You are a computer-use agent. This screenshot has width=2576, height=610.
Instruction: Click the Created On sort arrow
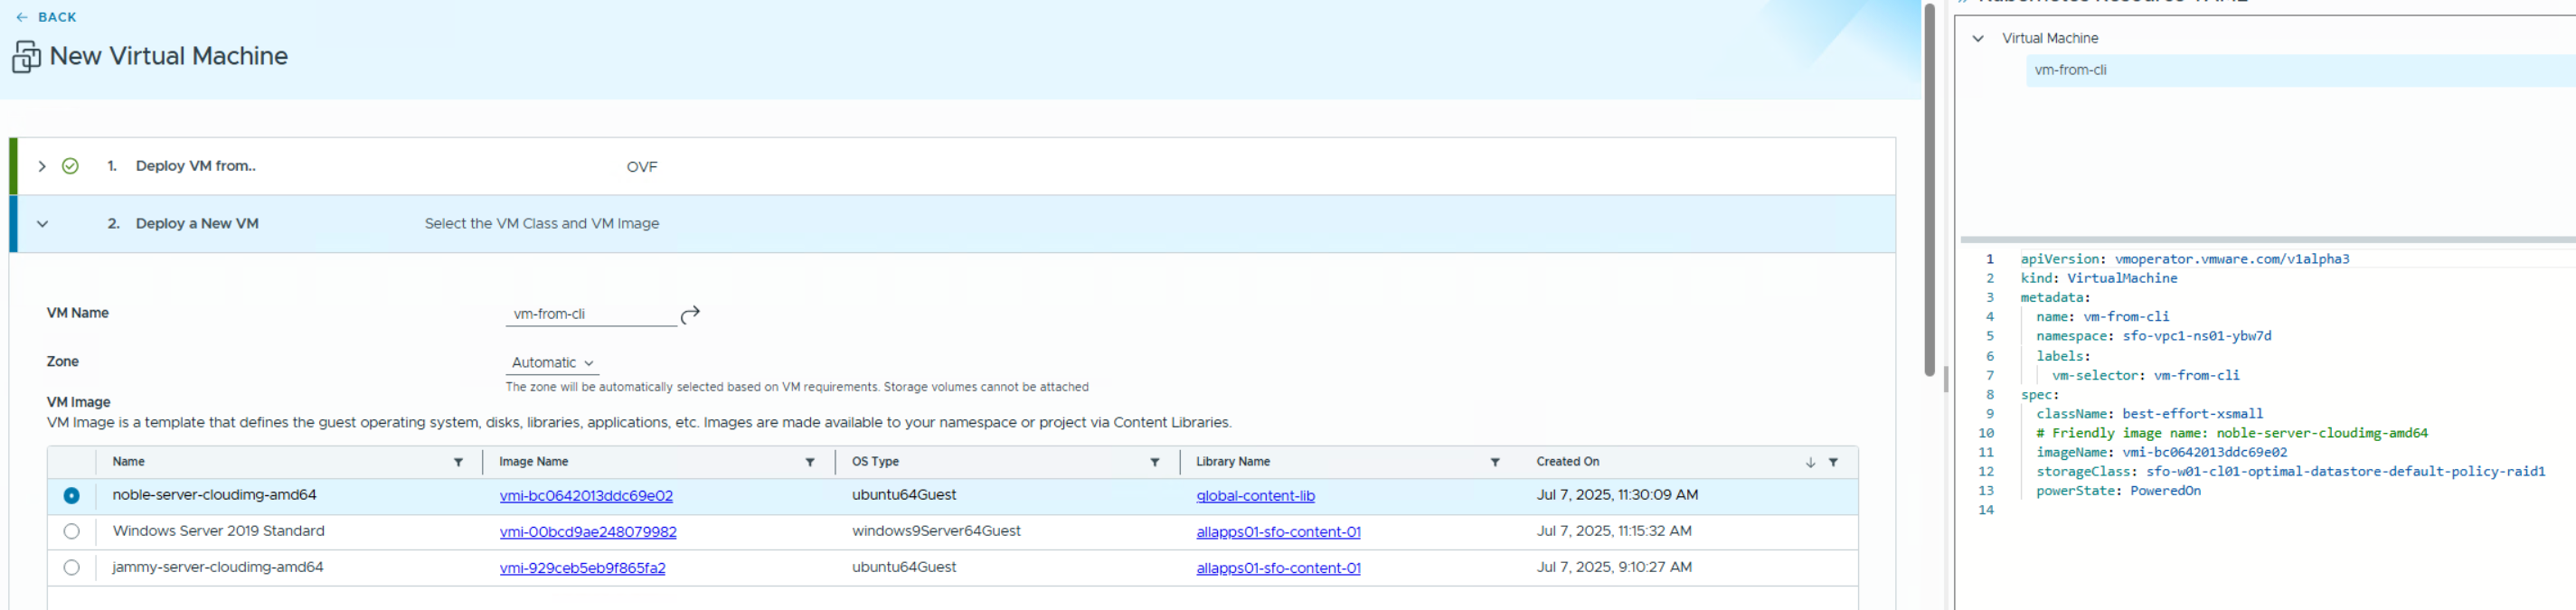(1810, 462)
